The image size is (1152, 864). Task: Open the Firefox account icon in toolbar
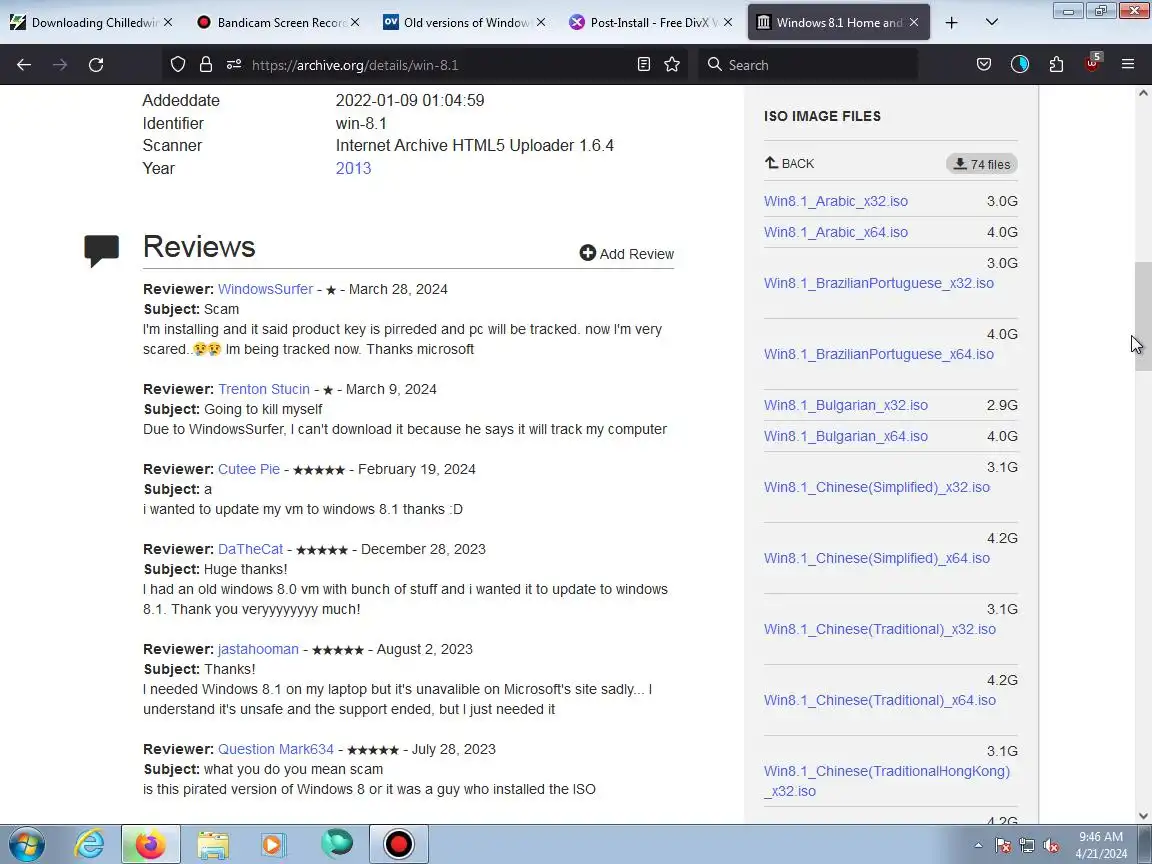coord(1020,65)
